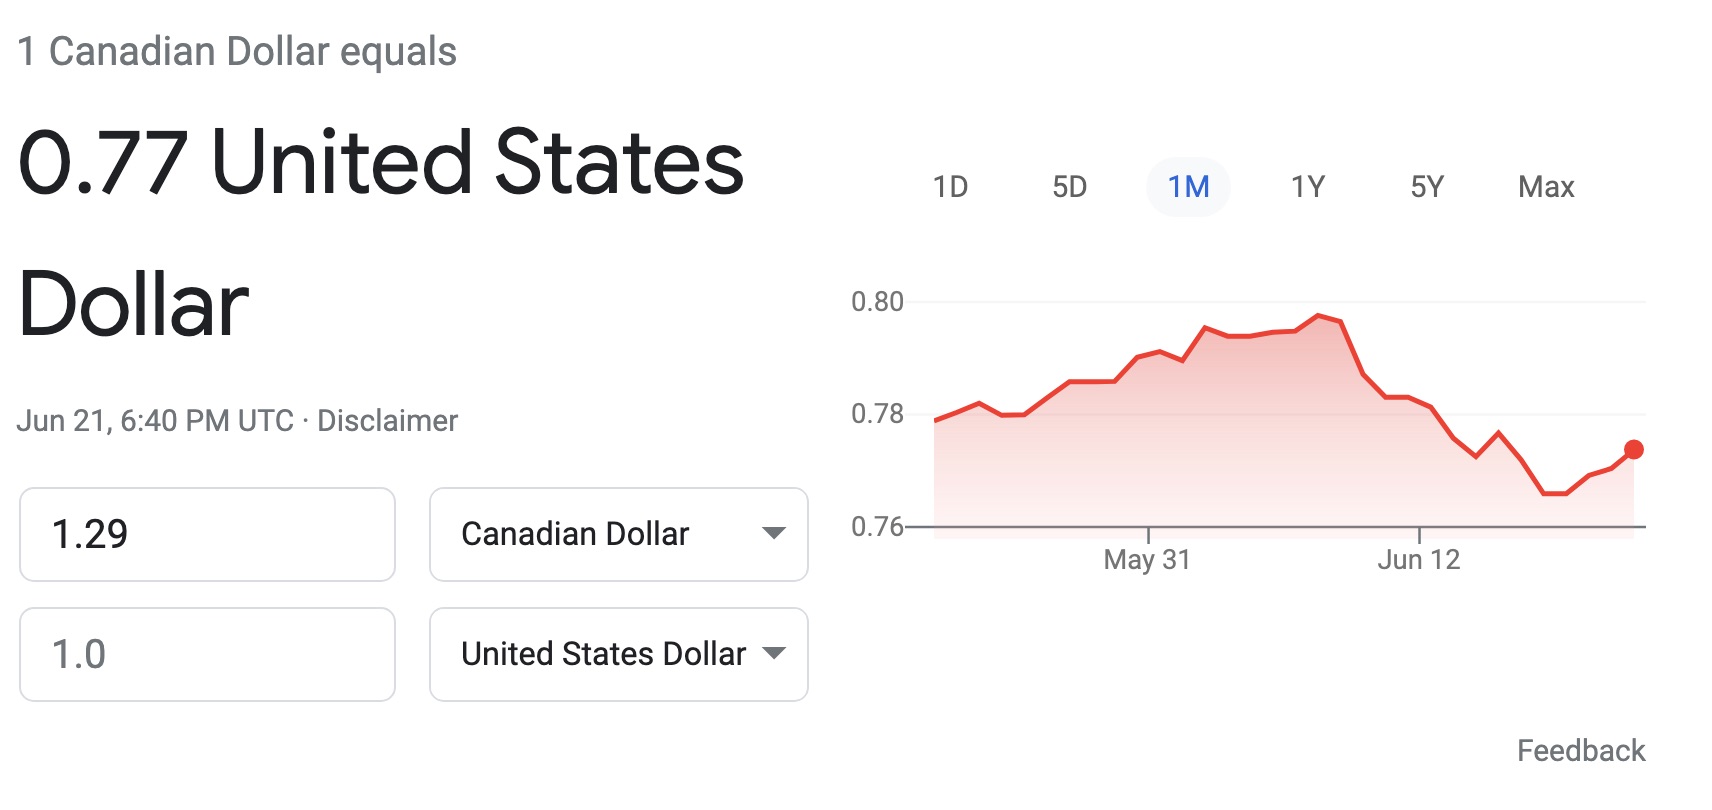Screen dimensions: 1712x810
Task: Click the red endpoint dot on the chart
Action: [x=1634, y=449]
